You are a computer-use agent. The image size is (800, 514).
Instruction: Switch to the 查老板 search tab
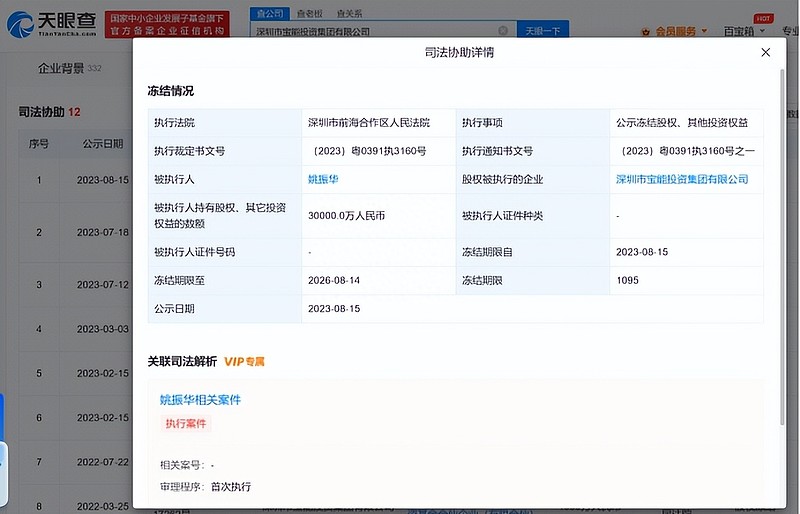click(x=310, y=14)
